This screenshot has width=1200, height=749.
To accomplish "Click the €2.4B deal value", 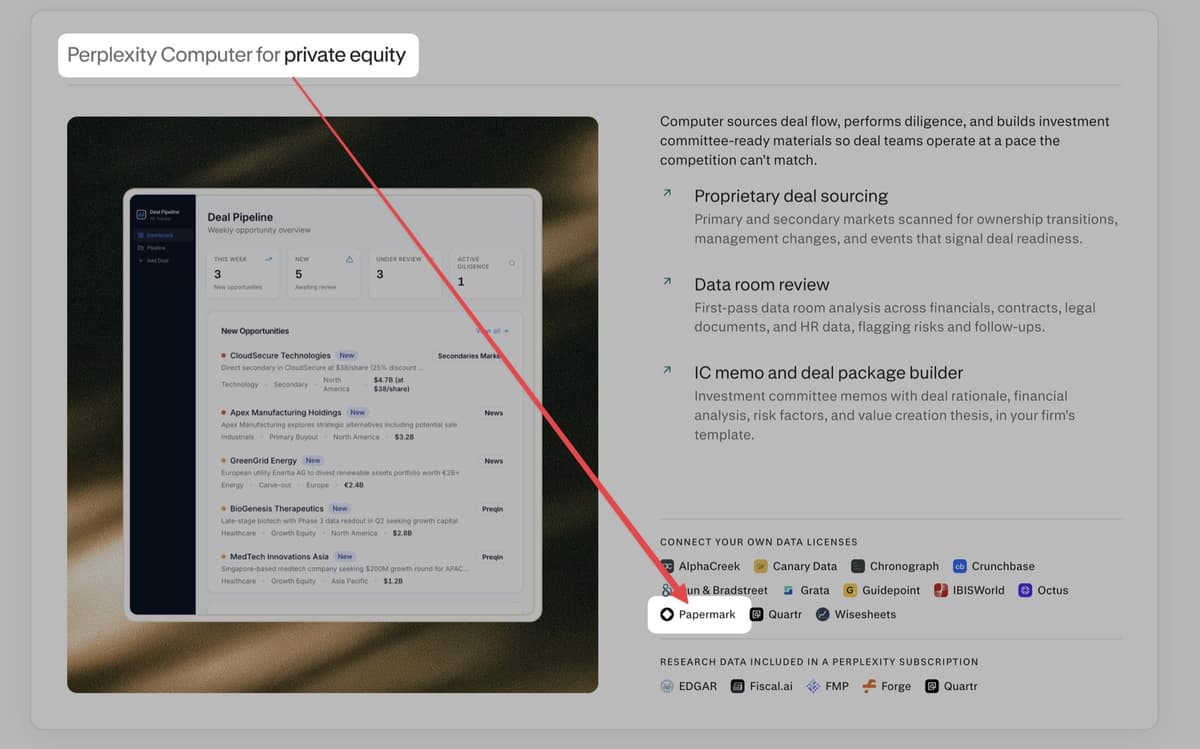I will [x=354, y=485].
